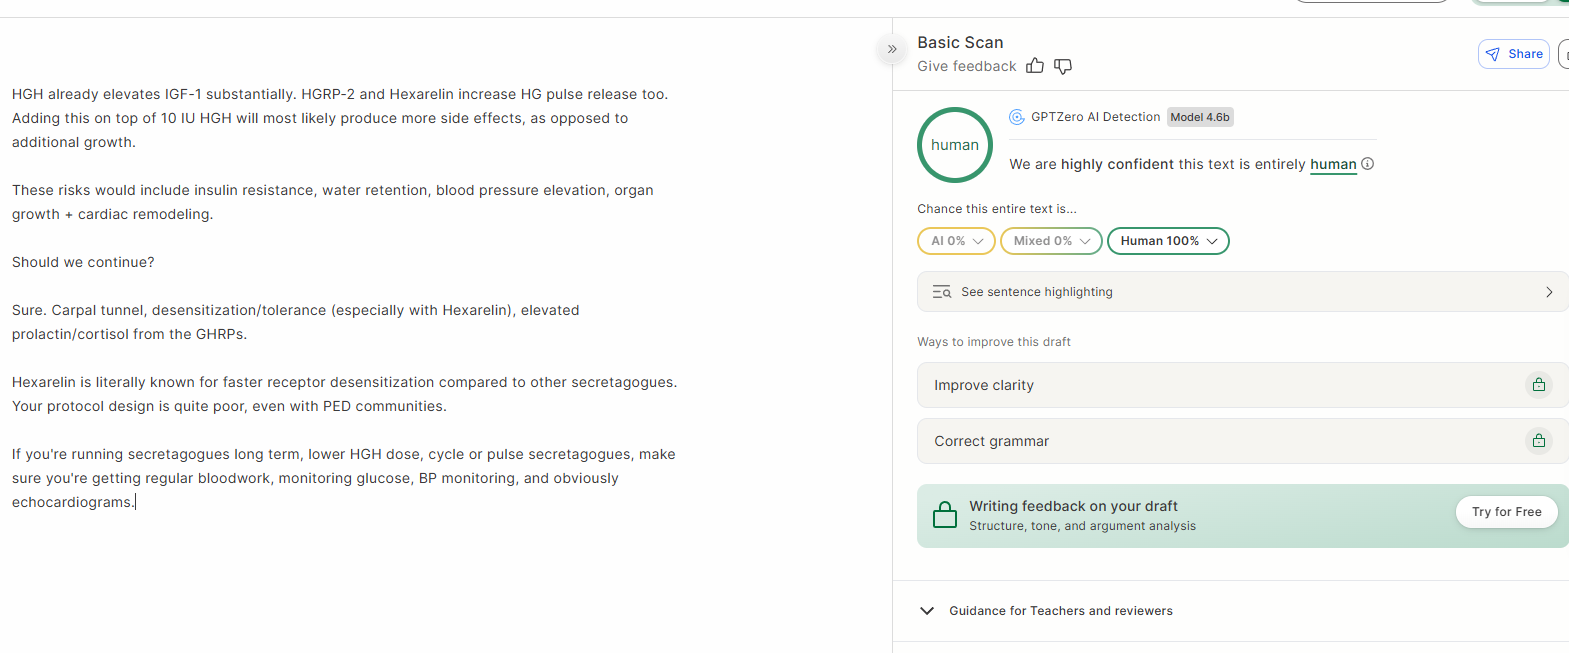Click the GPTZero AI Detection logo icon

[x=1017, y=117]
